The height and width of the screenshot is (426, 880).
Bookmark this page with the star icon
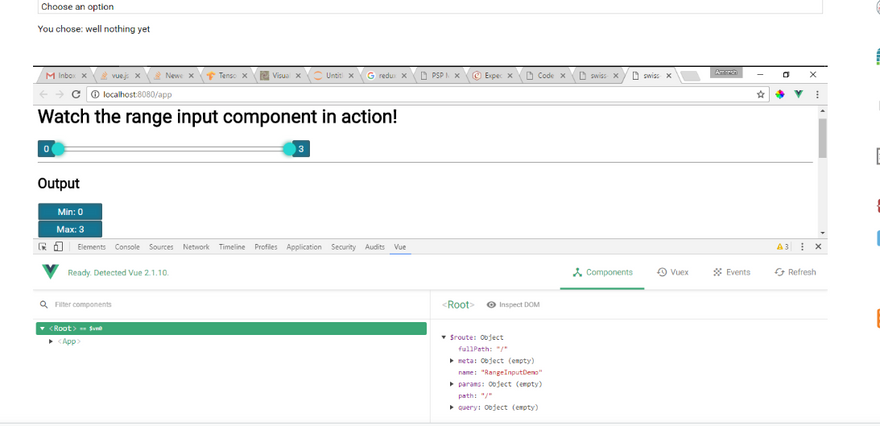761,94
